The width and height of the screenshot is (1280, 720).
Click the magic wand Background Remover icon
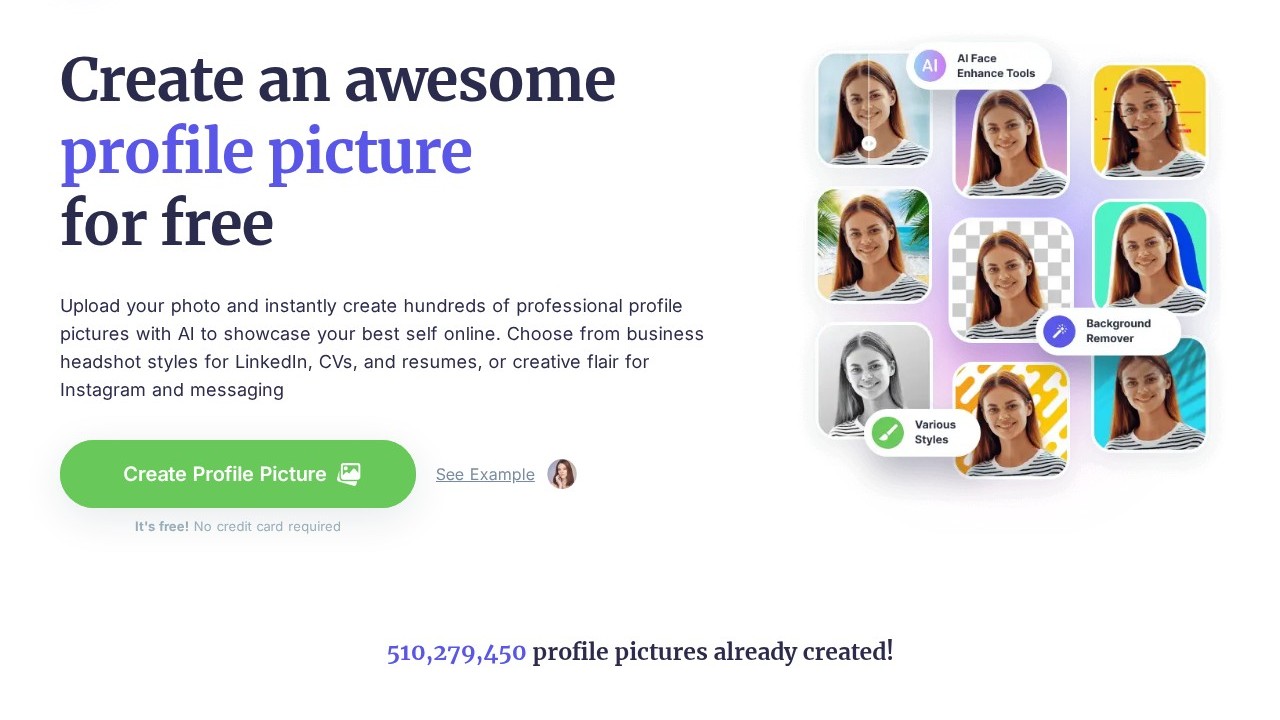pyautogui.click(x=1059, y=331)
